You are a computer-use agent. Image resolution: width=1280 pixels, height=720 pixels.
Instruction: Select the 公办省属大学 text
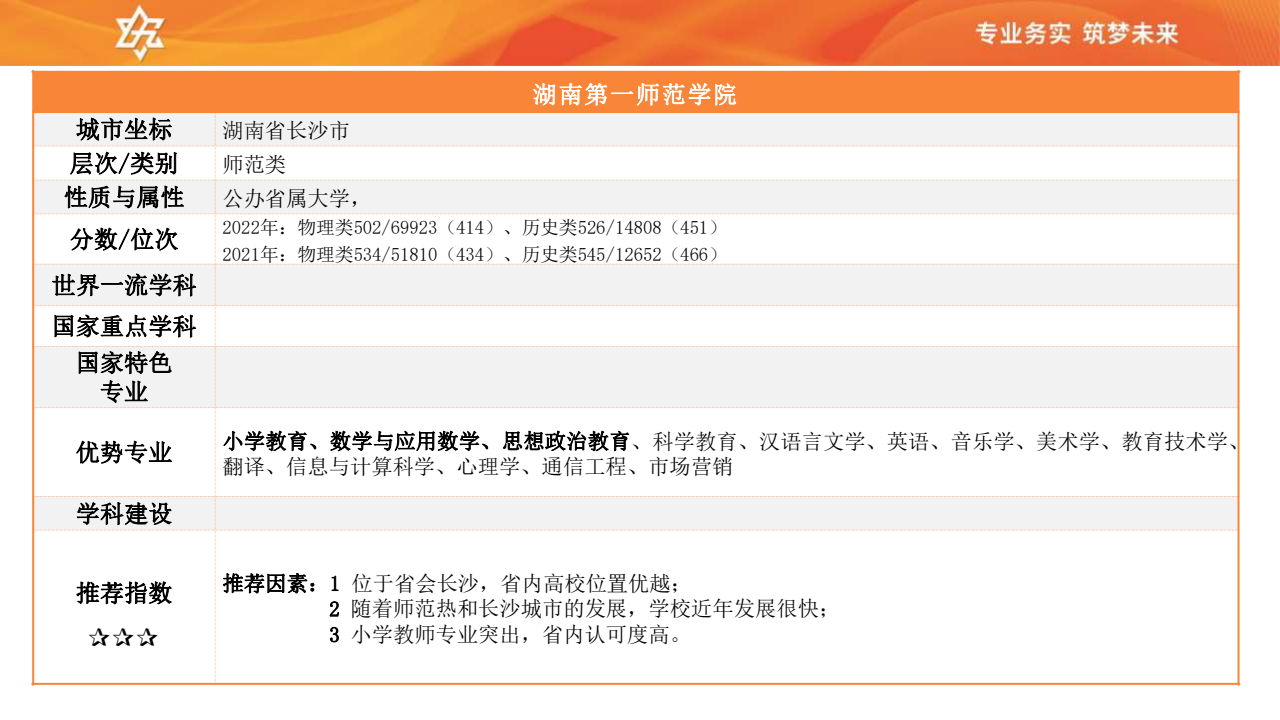(286, 198)
